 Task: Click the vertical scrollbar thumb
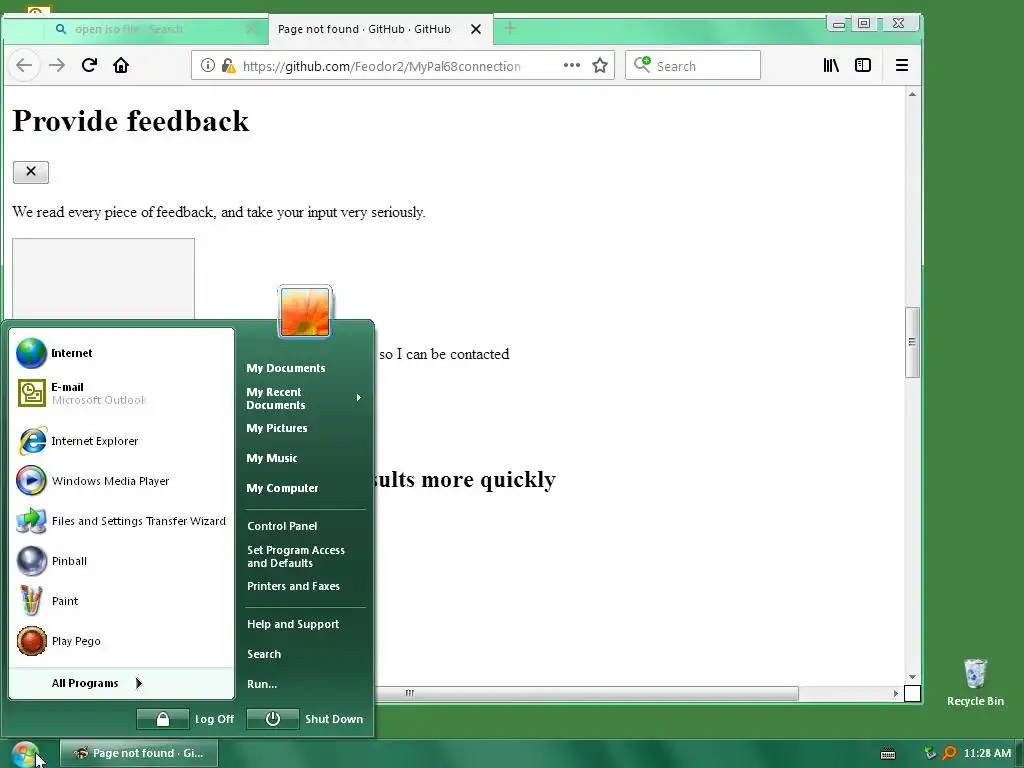pos(912,342)
